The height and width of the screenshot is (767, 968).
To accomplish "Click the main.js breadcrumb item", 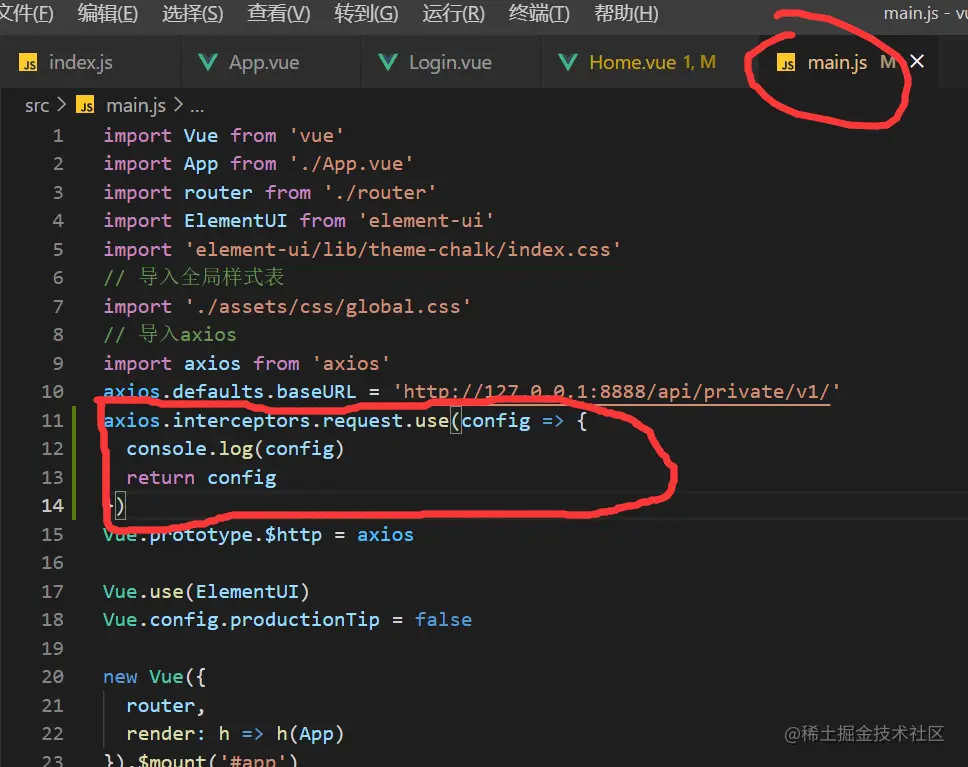I will pyautogui.click(x=136, y=106).
